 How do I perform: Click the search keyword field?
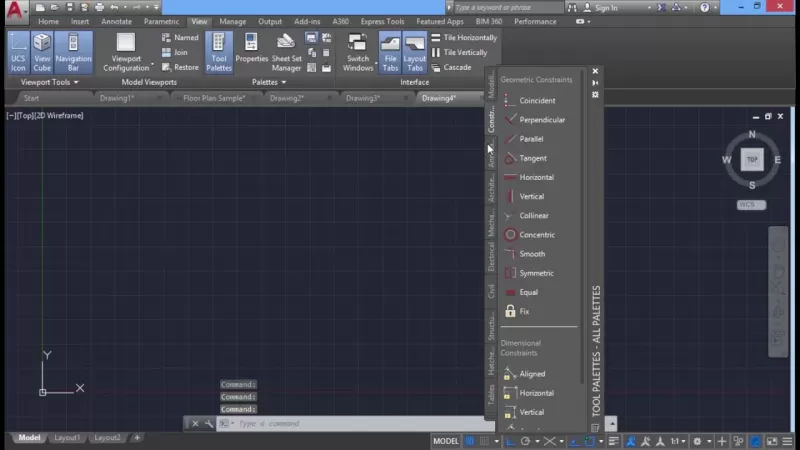tap(508, 8)
